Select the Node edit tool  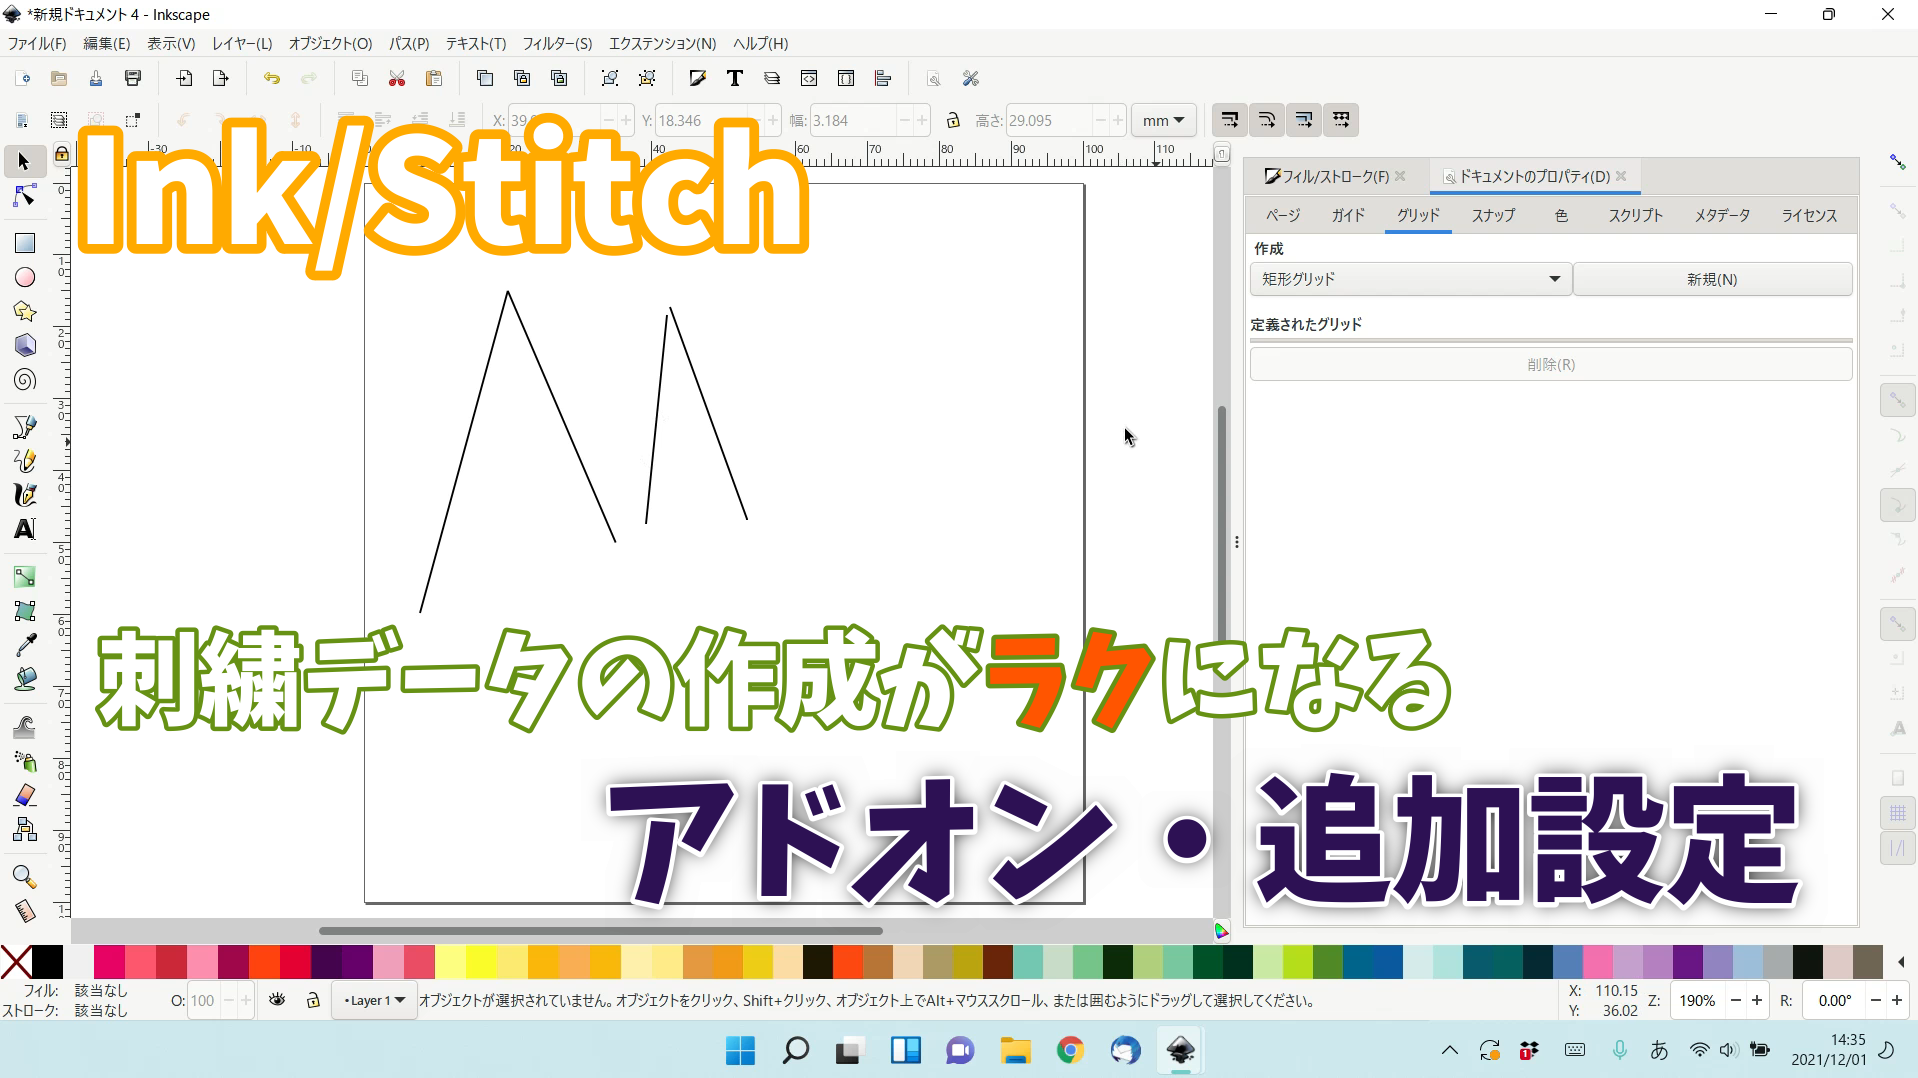tap(24, 196)
